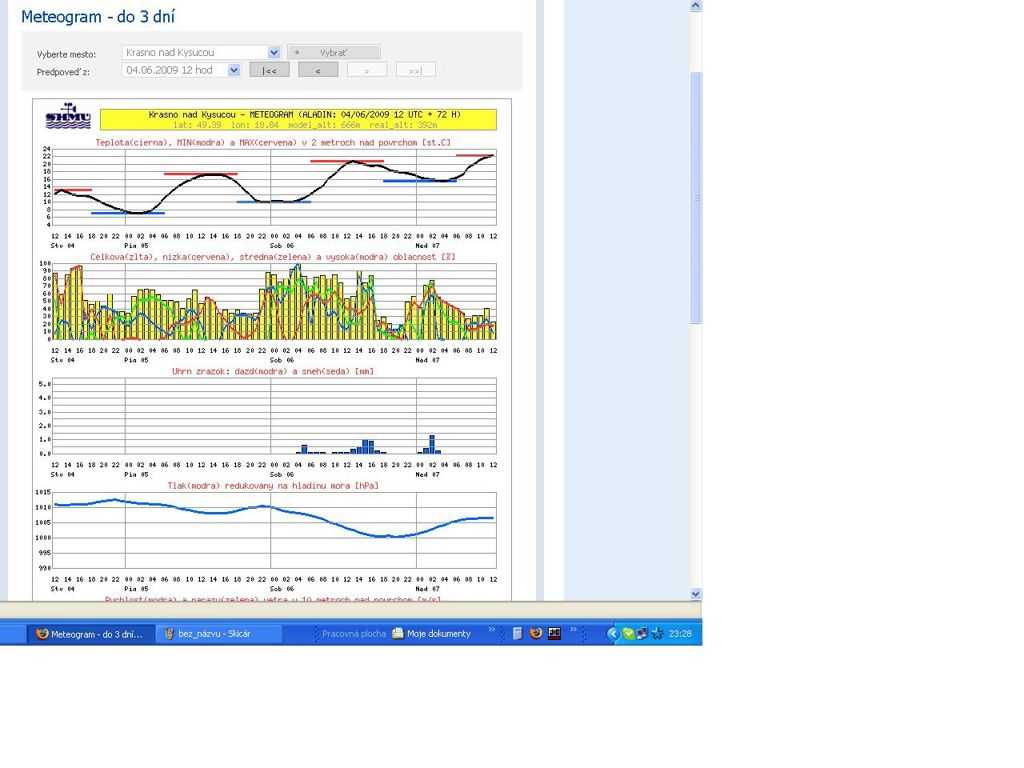Click the 'Vybrať' button
The image size is (1024, 768).
334,52
